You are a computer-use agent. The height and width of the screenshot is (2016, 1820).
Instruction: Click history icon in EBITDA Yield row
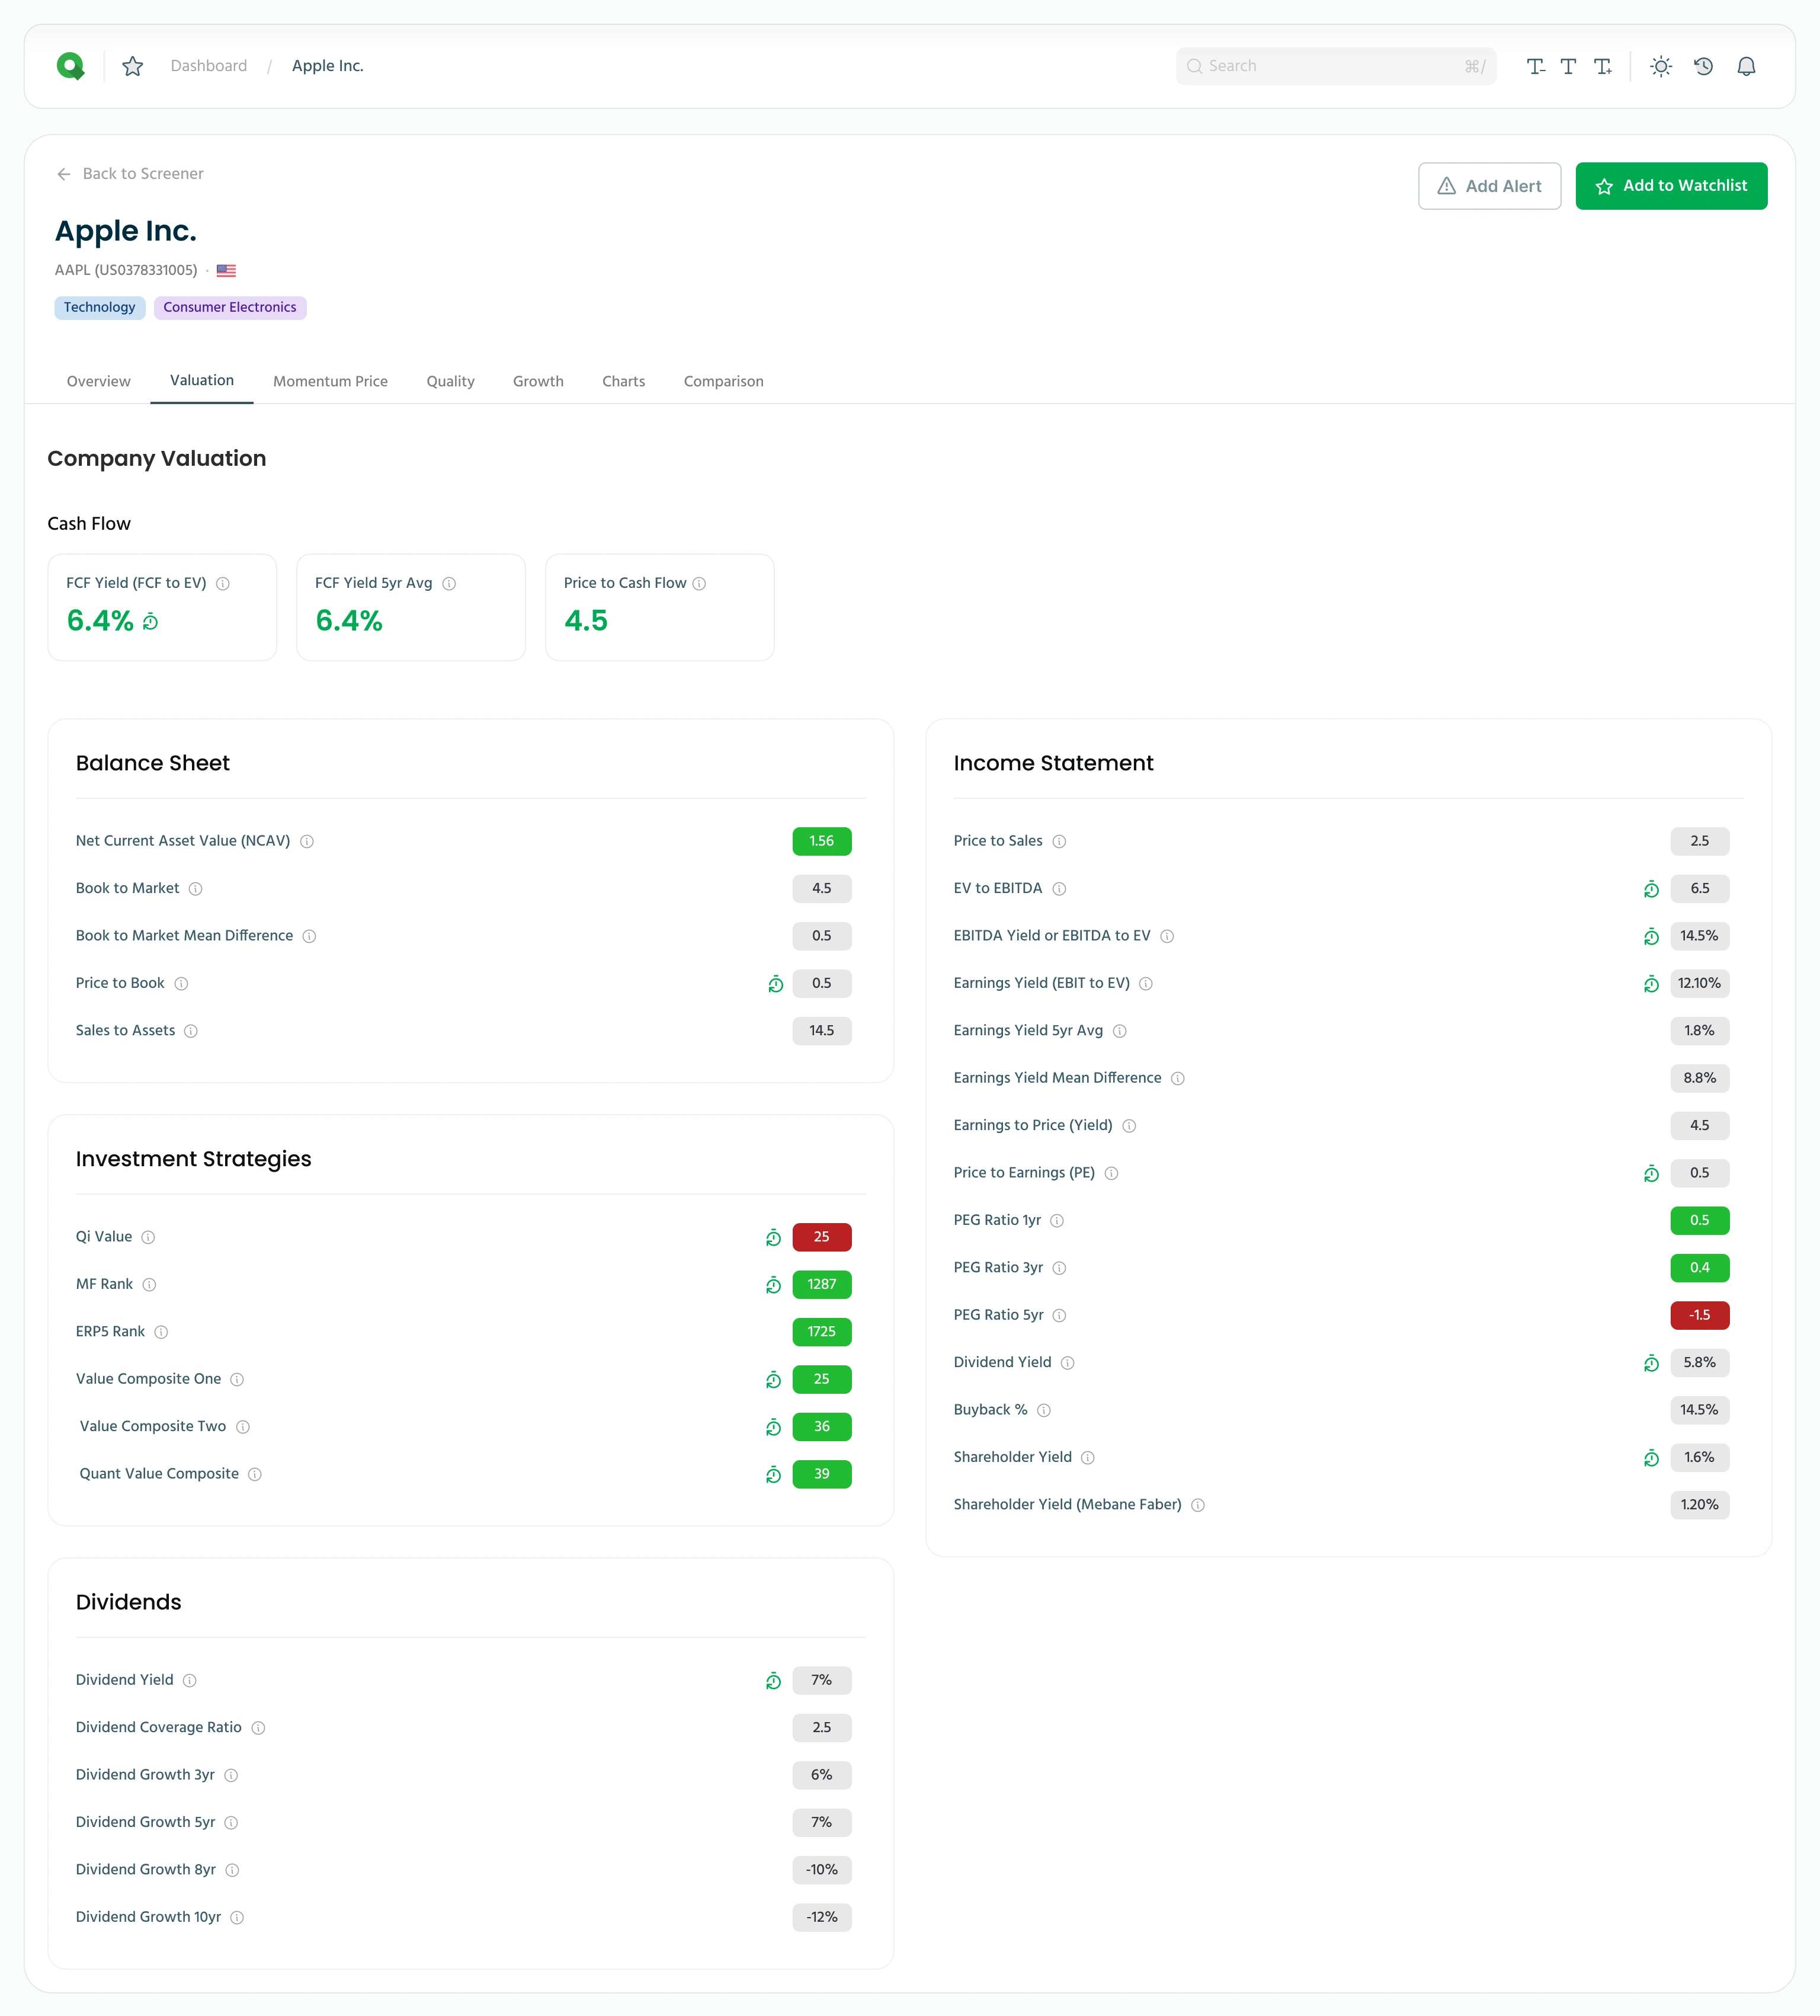pos(1651,937)
